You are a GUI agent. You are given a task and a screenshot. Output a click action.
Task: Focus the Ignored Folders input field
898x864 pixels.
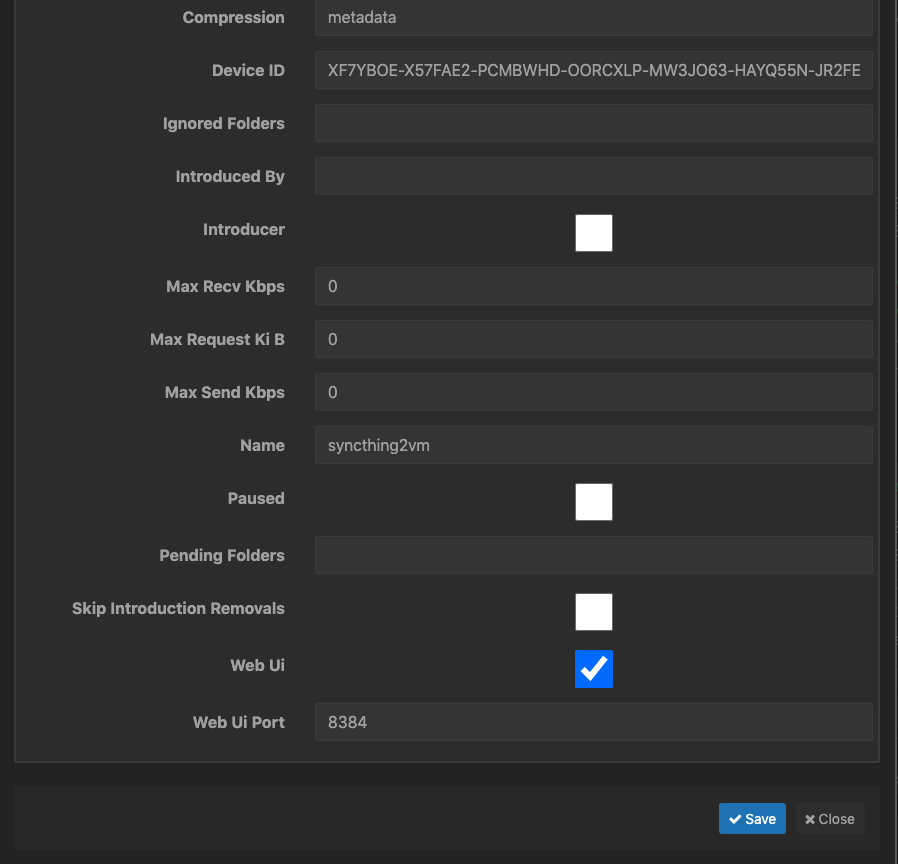coord(593,124)
